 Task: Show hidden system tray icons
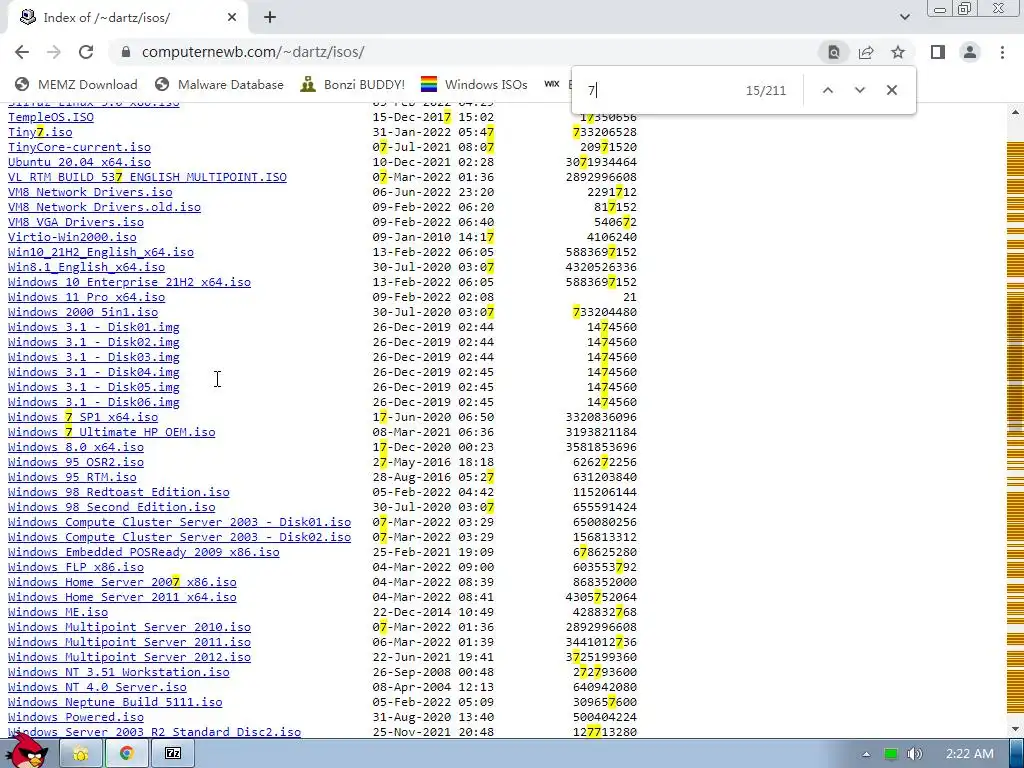click(866, 754)
